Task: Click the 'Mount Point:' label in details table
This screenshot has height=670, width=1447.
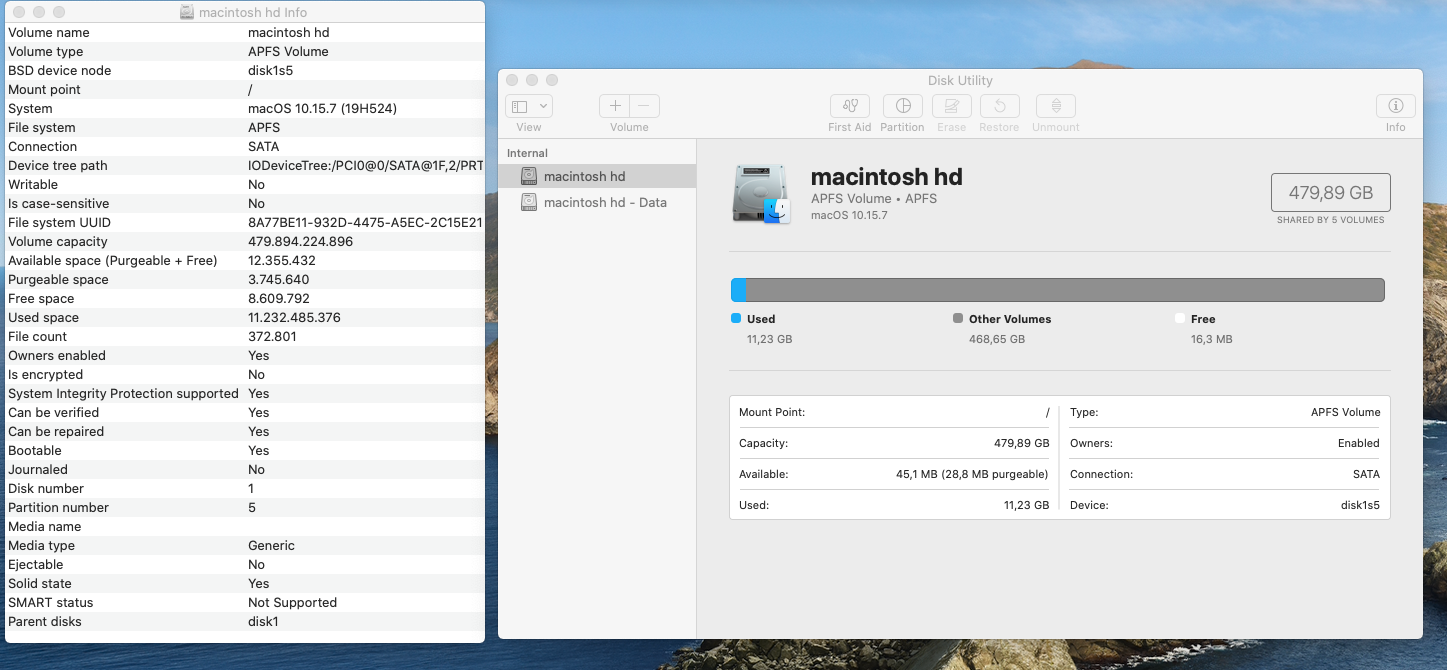Action: [x=772, y=412]
